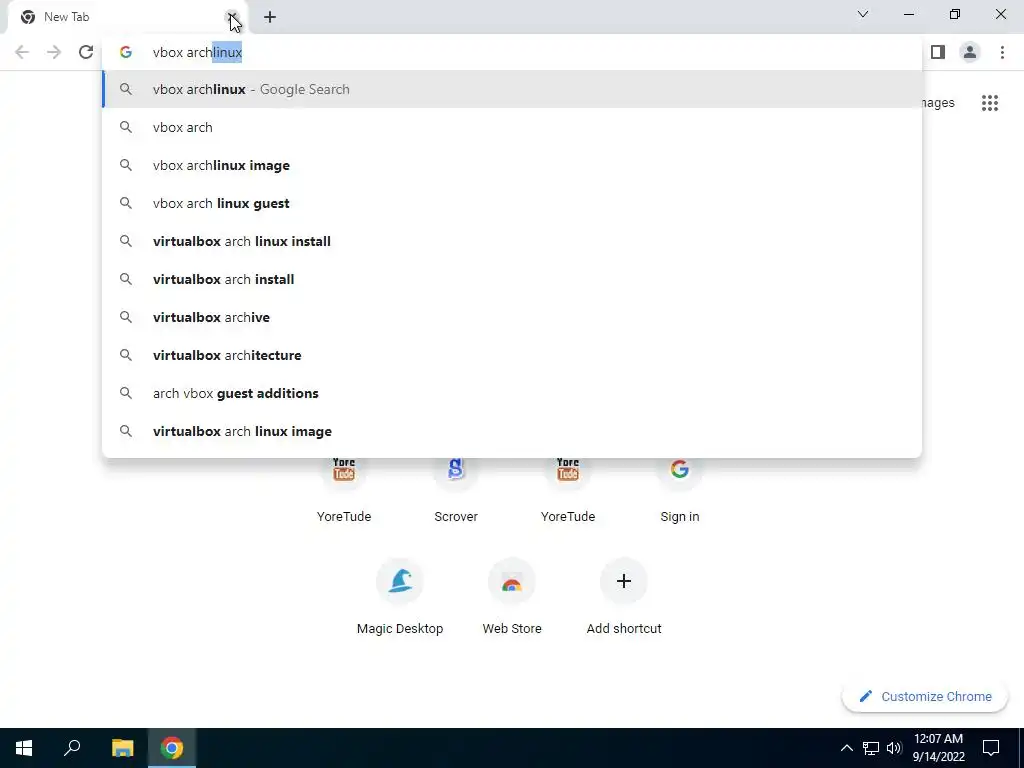Open the Windows Start menu
This screenshot has width=1024, height=768.
pos(24,748)
